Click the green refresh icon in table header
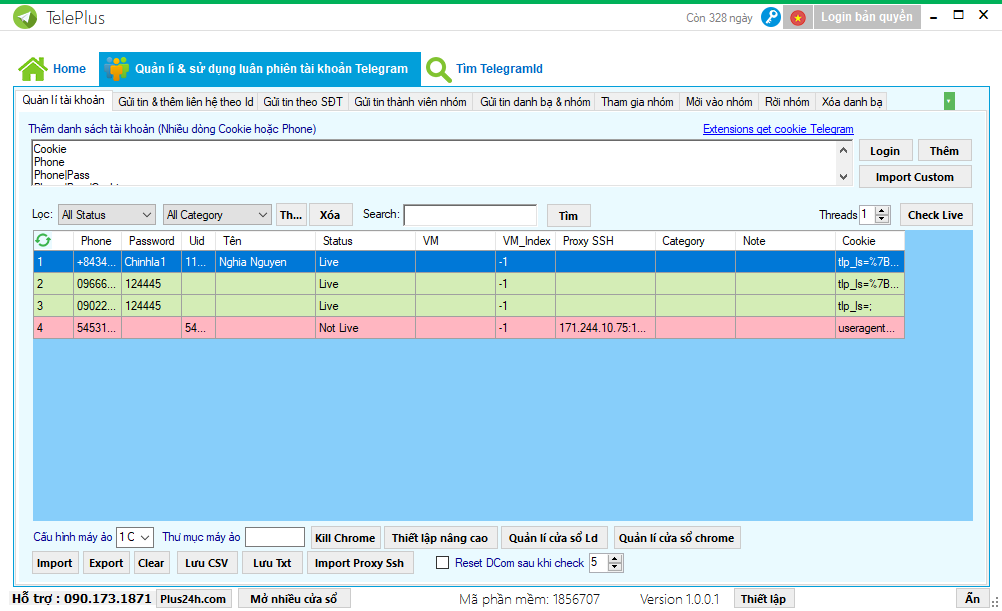1002x611 pixels. coord(43,240)
